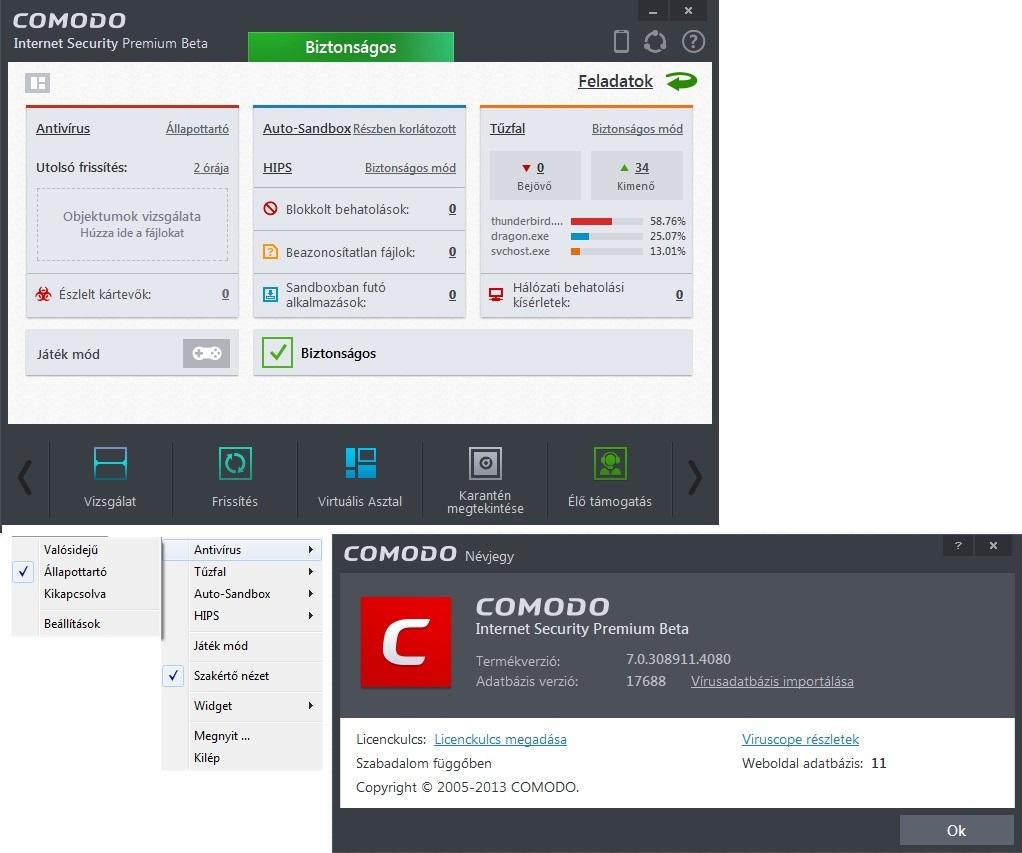Click the Antivírus heading link
The height and width of the screenshot is (853, 1022).
[x=63, y=128]
